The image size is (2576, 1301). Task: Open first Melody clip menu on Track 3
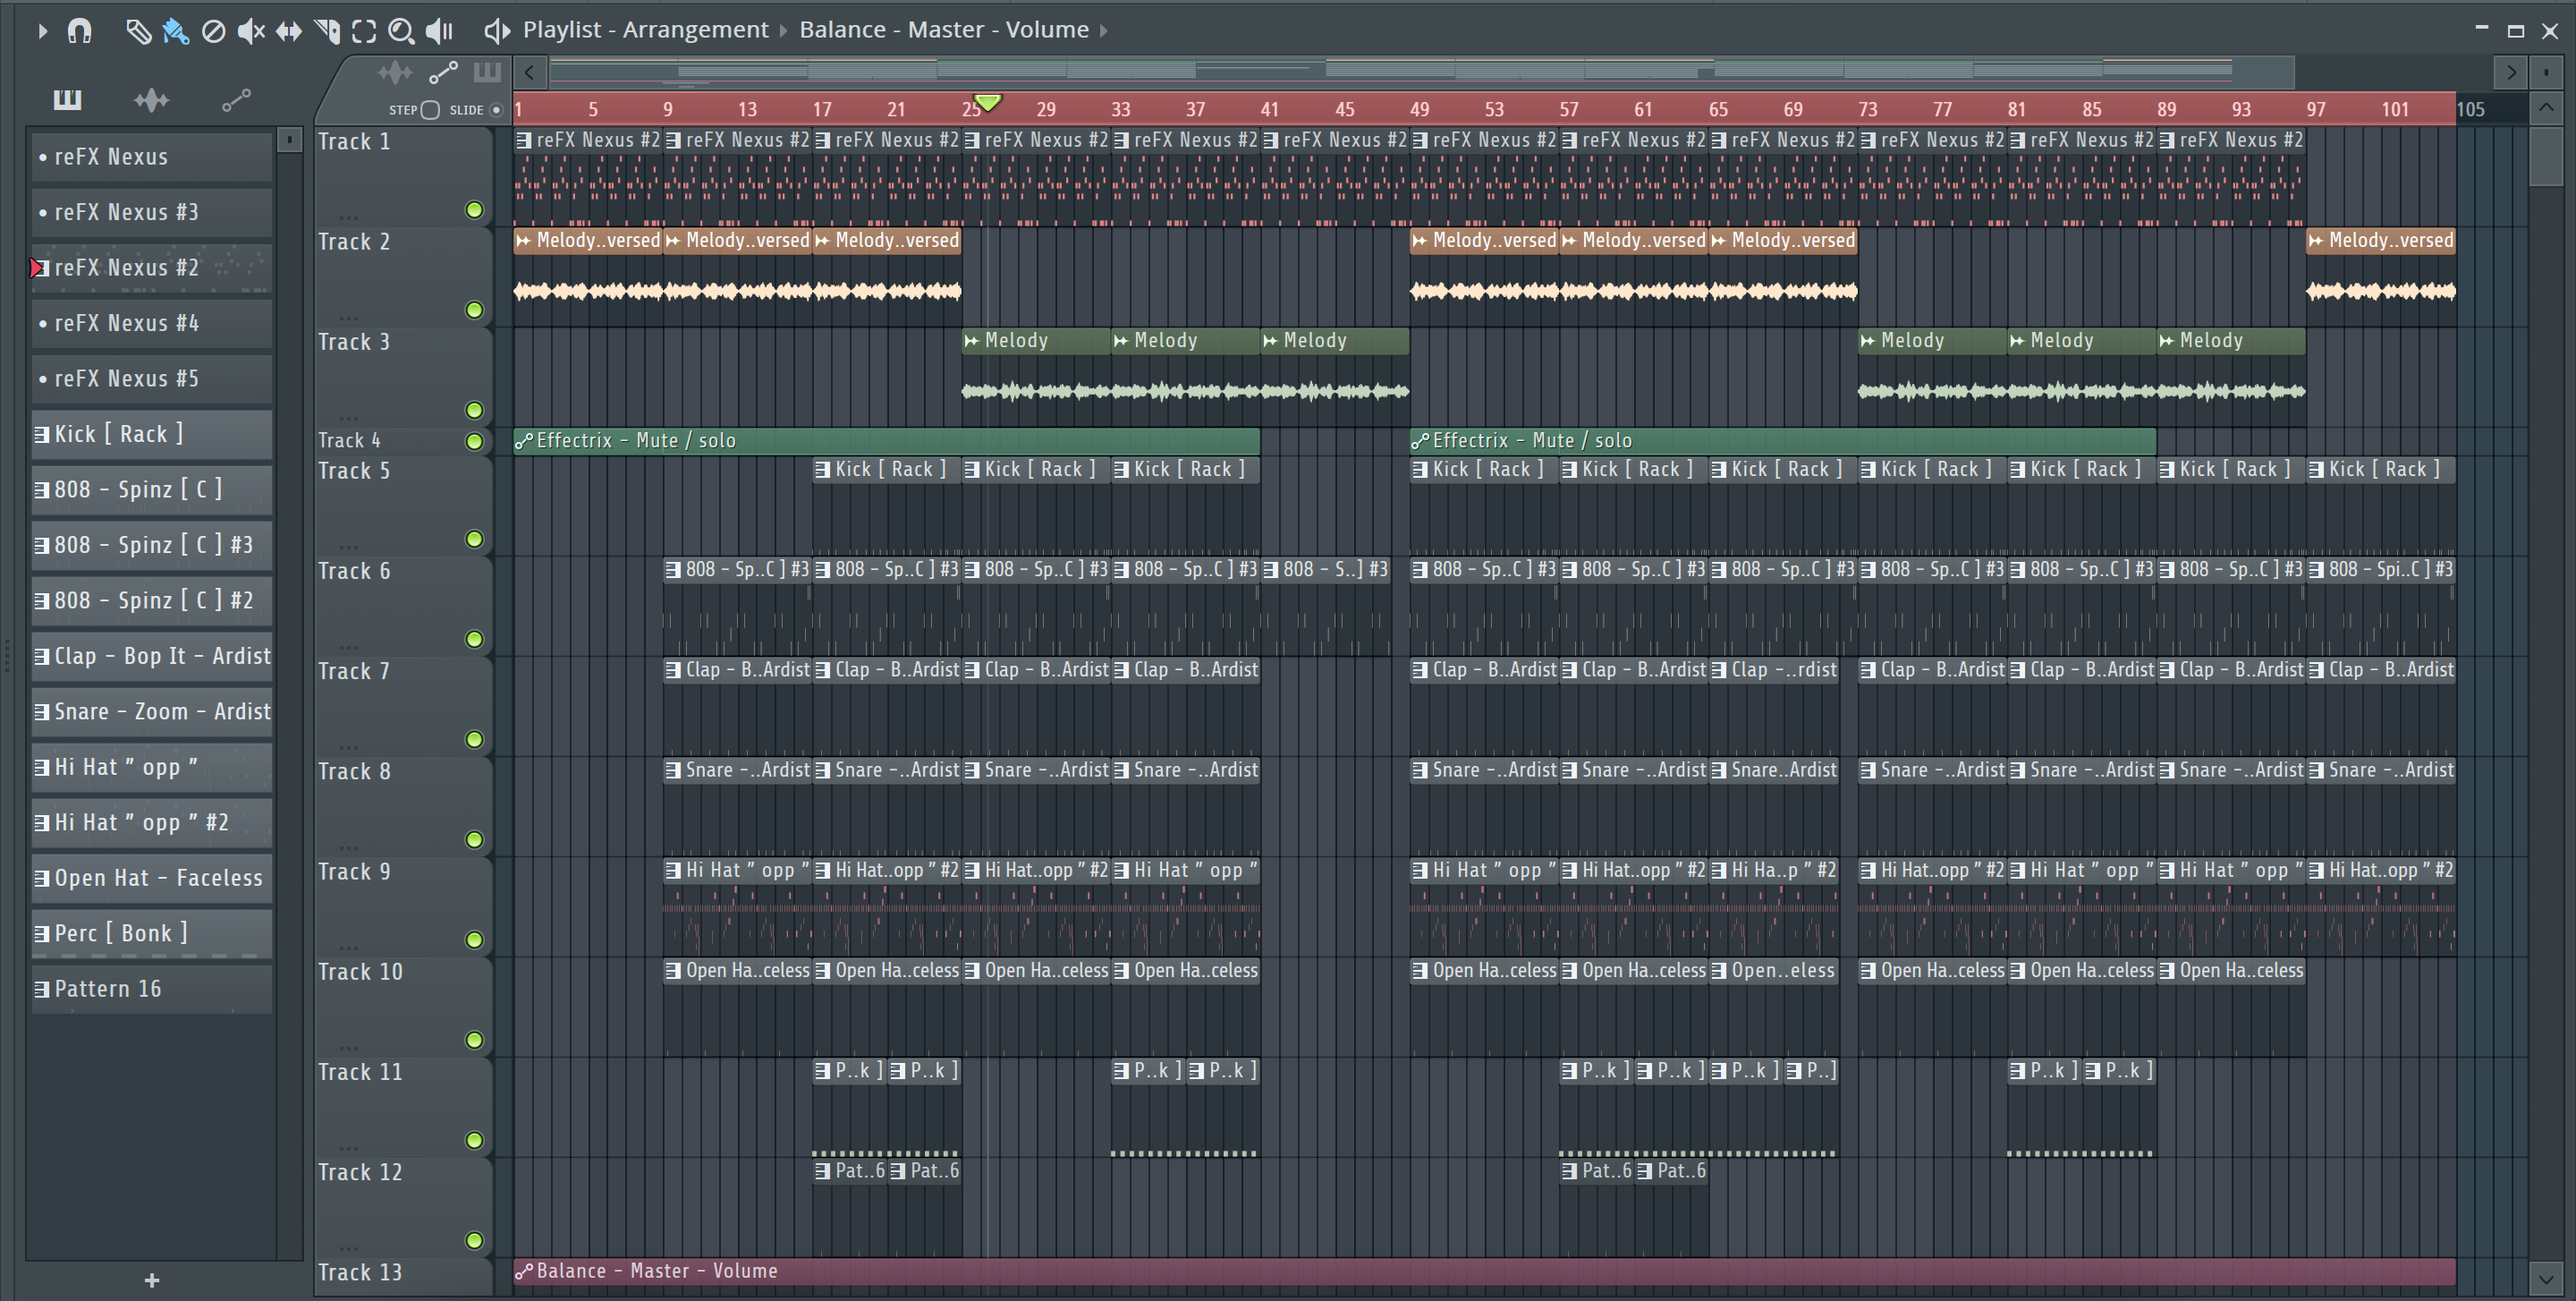(x=972, y=341)
